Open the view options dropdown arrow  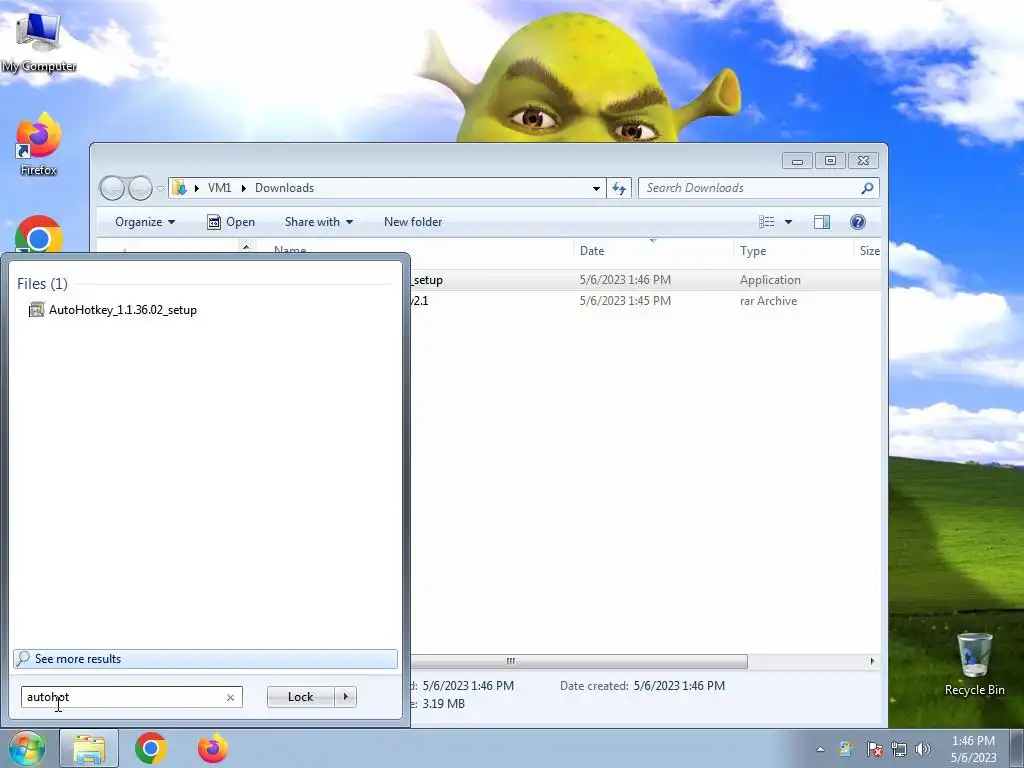click(788, 222)
